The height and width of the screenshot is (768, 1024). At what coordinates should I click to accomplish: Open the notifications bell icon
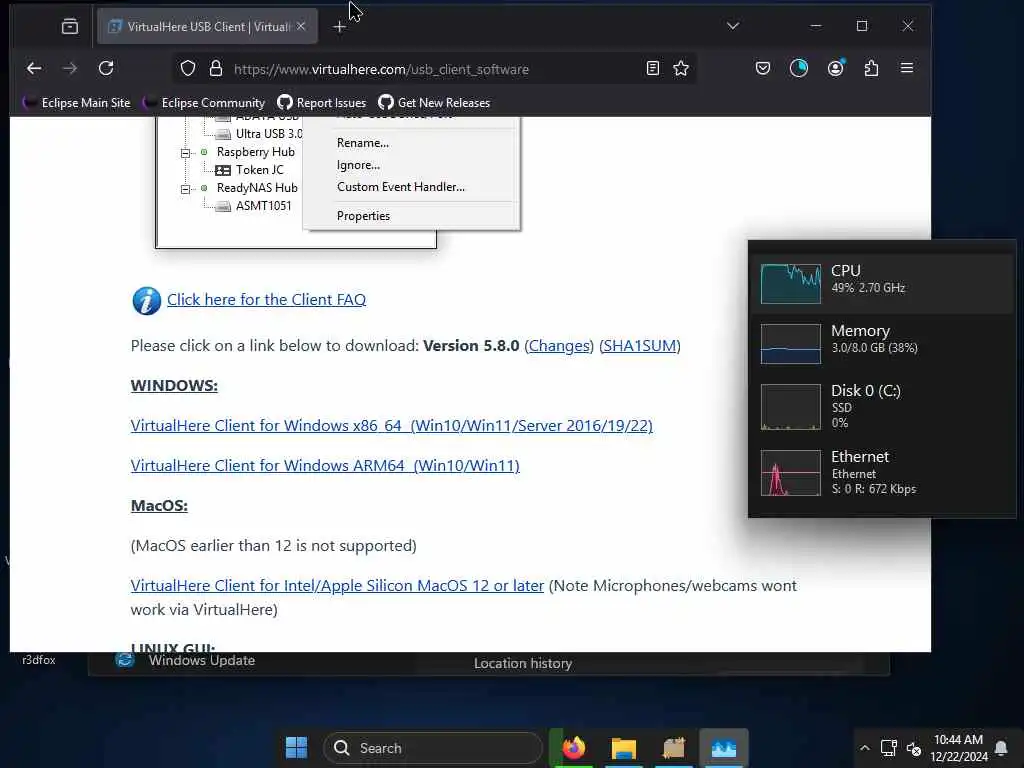coord(1000,748)
